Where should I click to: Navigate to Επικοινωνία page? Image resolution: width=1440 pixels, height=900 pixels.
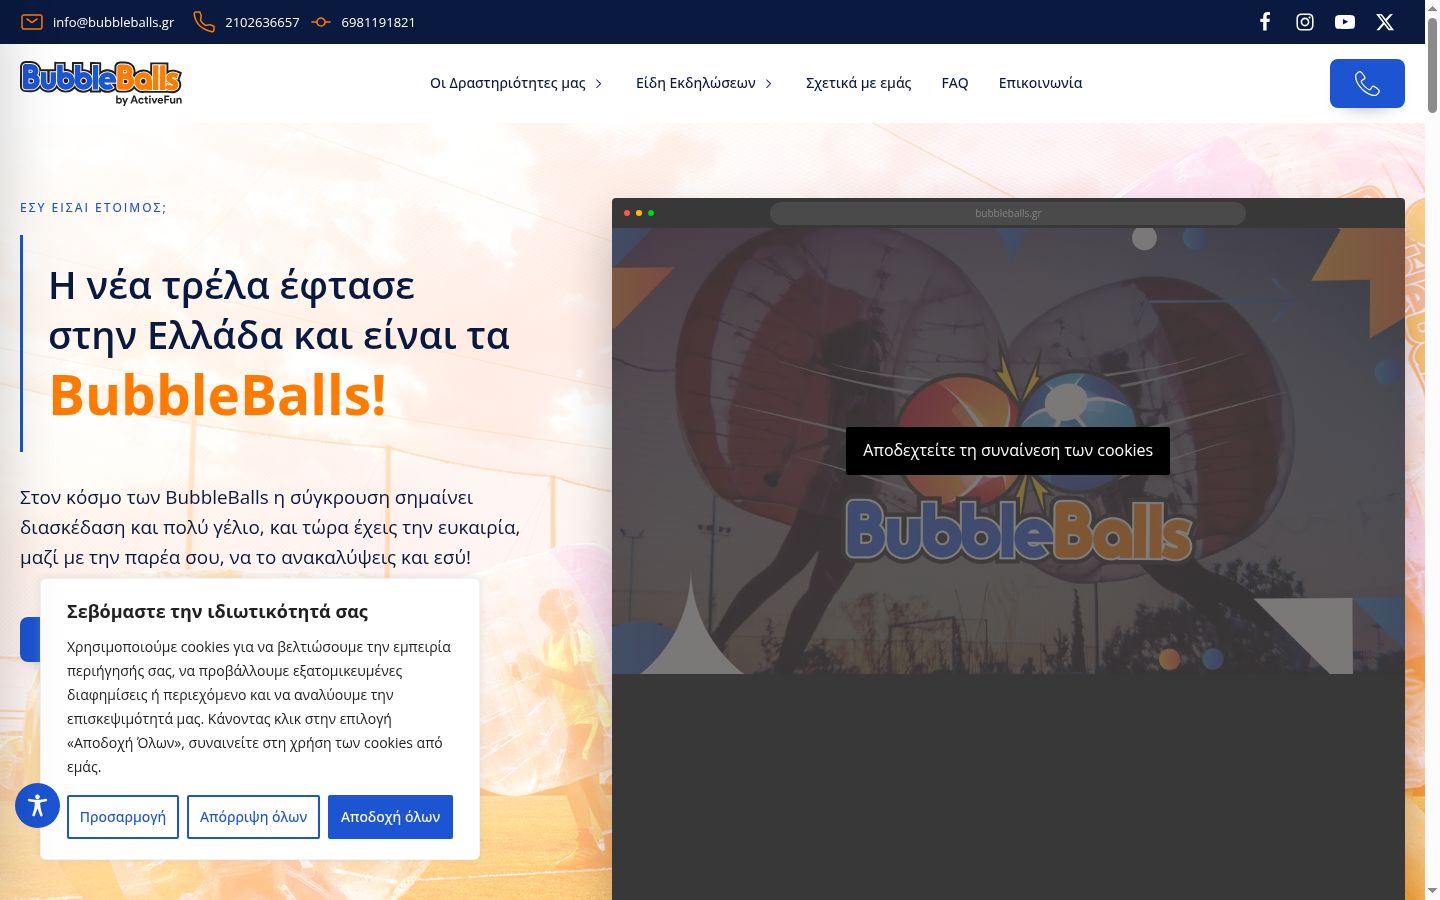click(1040, 83)
